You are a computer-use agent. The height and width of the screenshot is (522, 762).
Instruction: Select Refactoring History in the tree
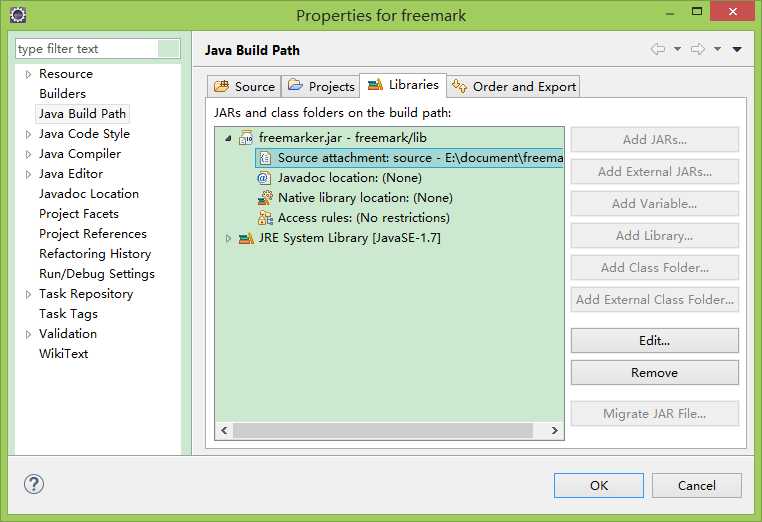pos(95,254)
